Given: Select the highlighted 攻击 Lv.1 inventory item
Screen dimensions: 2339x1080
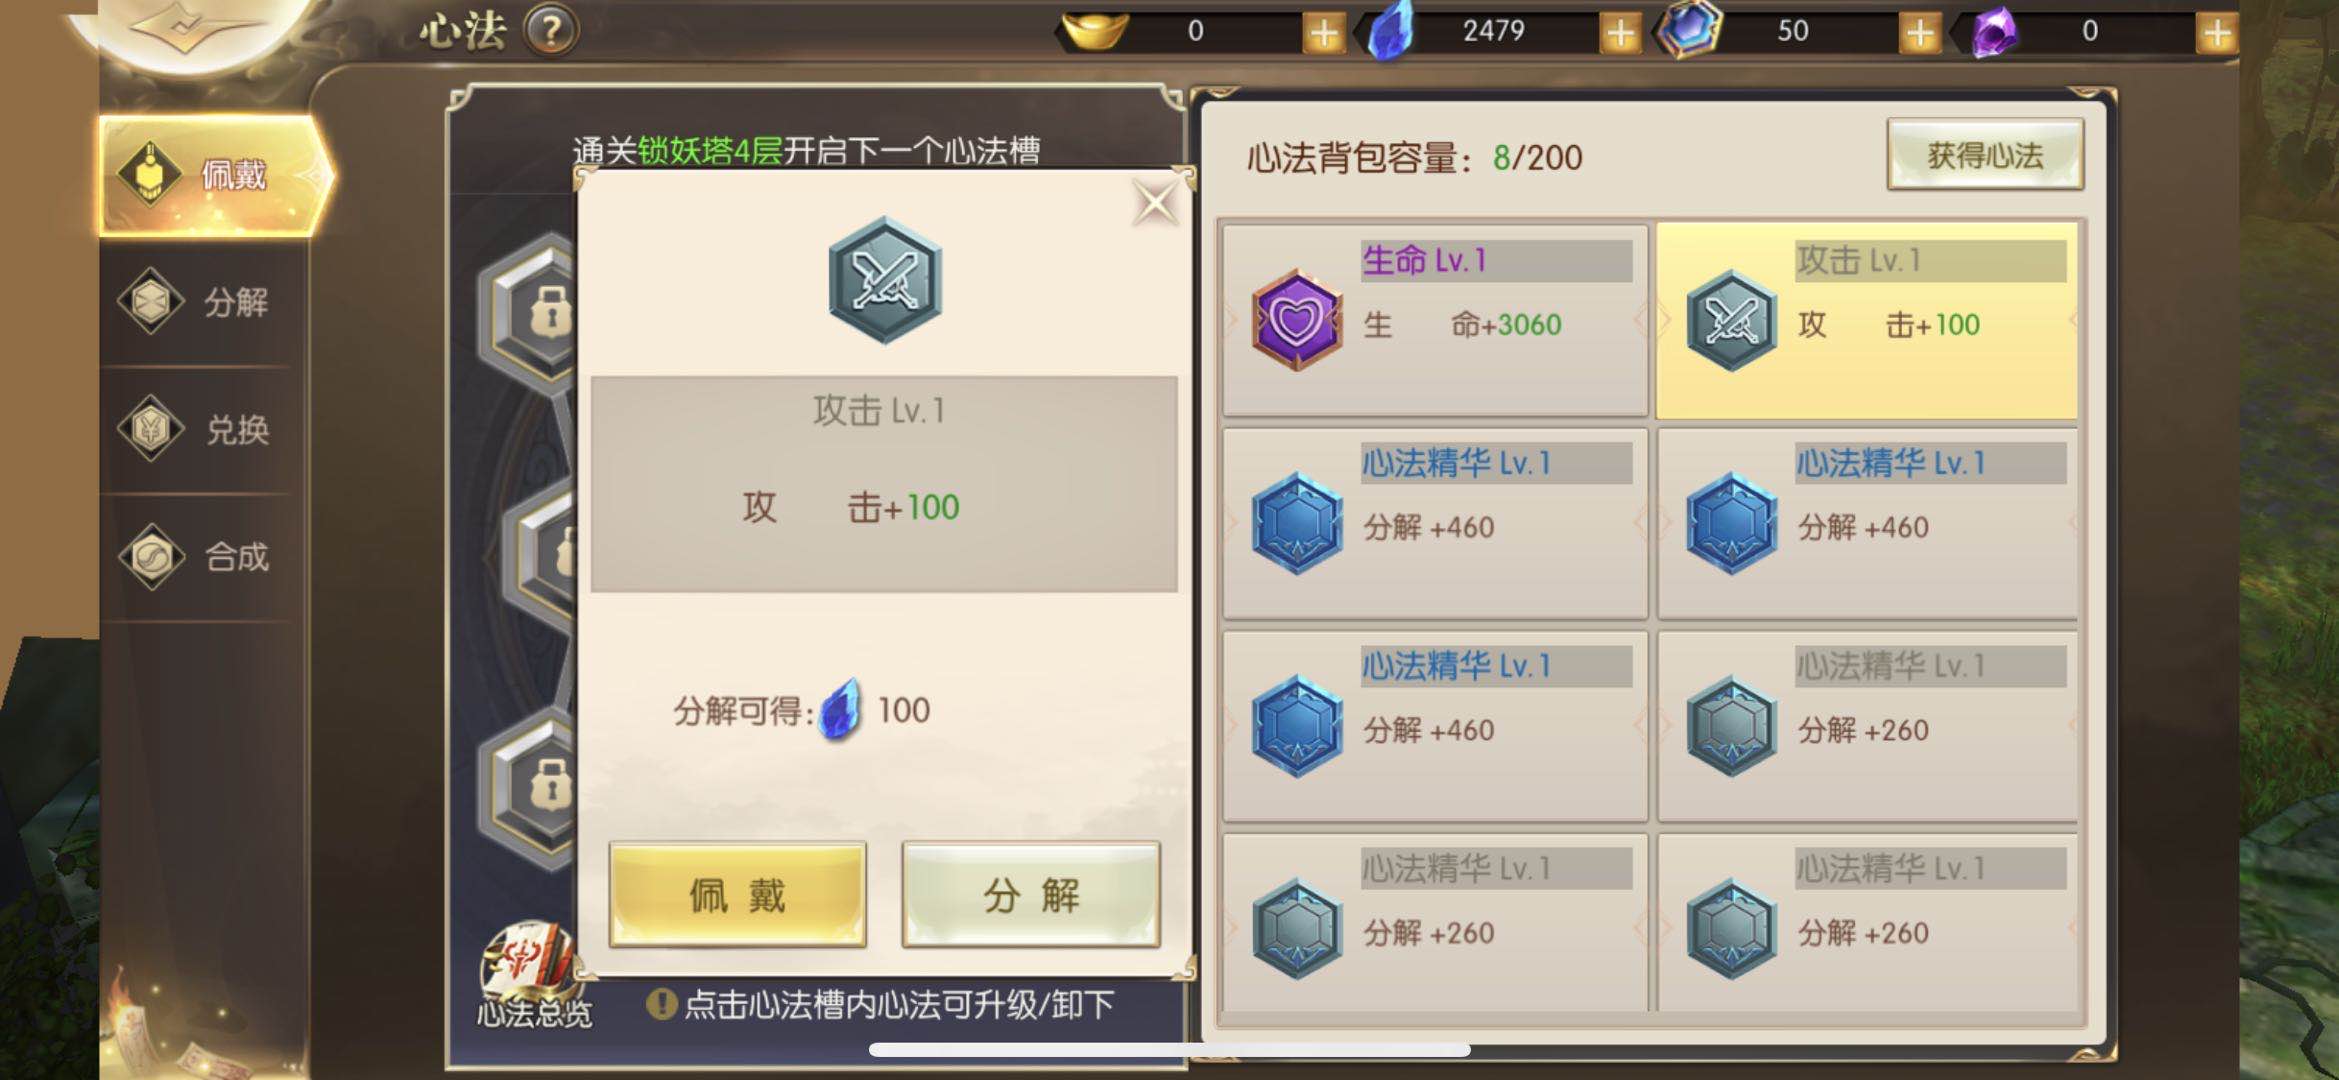Looking at the screenshot, I should tap(1866, 320).
